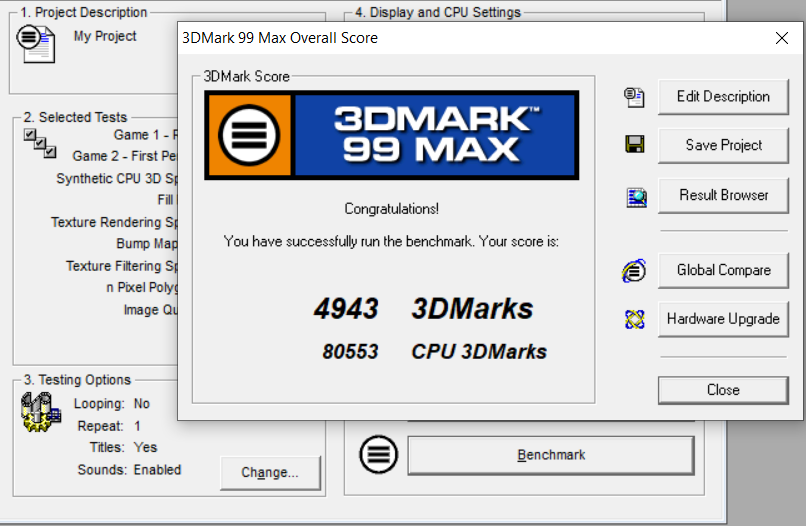Click the Game 1 test entry

145,135
